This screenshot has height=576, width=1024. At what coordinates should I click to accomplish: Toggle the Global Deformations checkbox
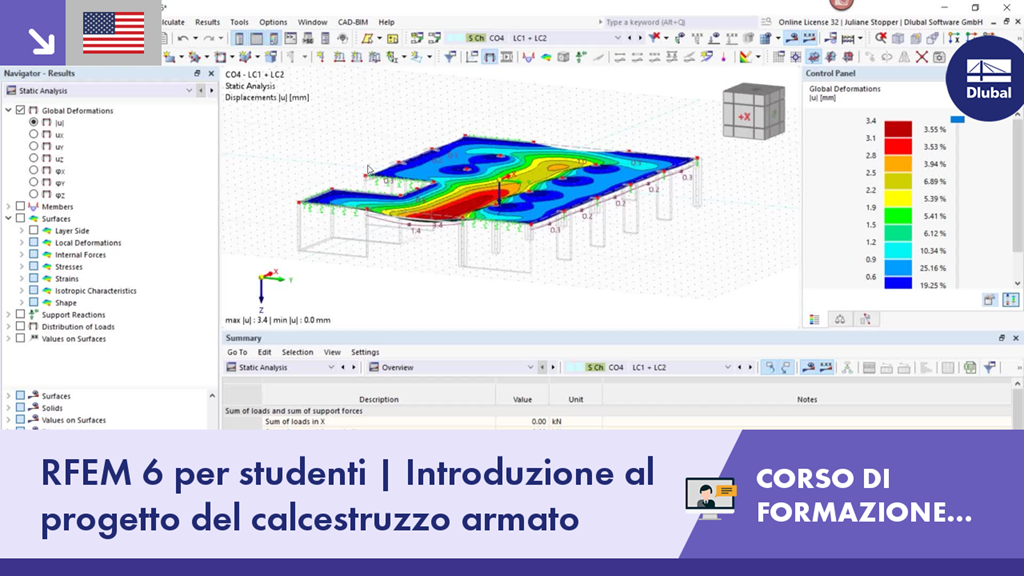coord(21,110)
